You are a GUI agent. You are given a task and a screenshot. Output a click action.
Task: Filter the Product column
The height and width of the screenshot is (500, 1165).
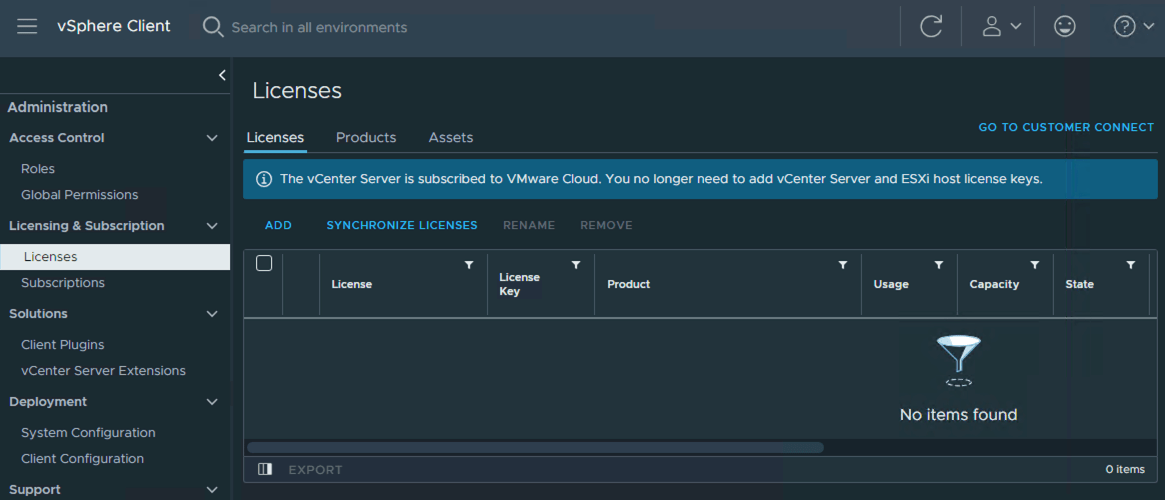(x=843, y=265)
